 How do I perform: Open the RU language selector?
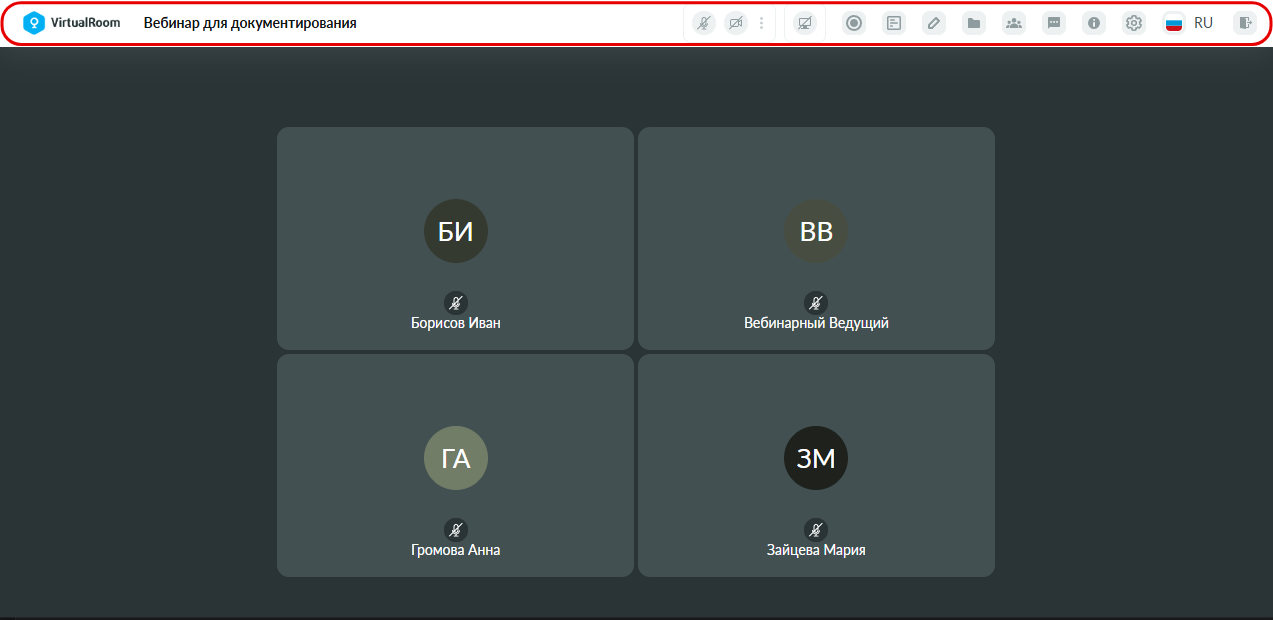coord(1203,23)
